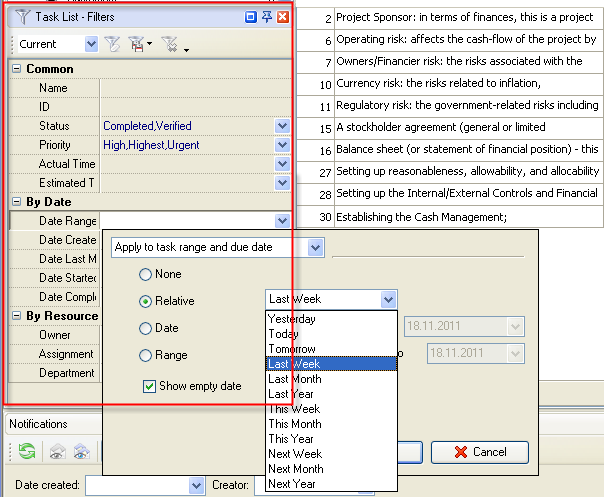Select the Range radio button
Screen dimensions: 604x497
[x=146, y=355]
